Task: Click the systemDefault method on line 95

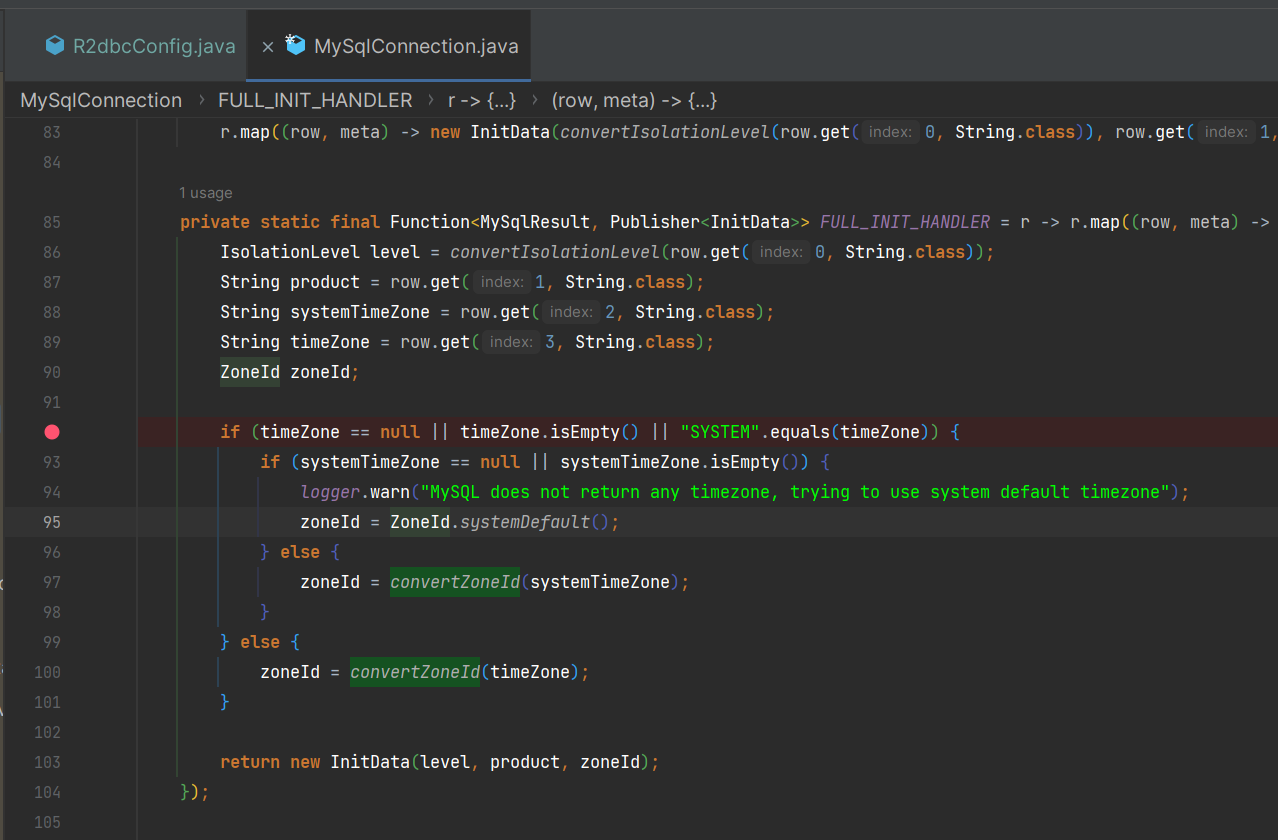Action: tap(525, 522)
